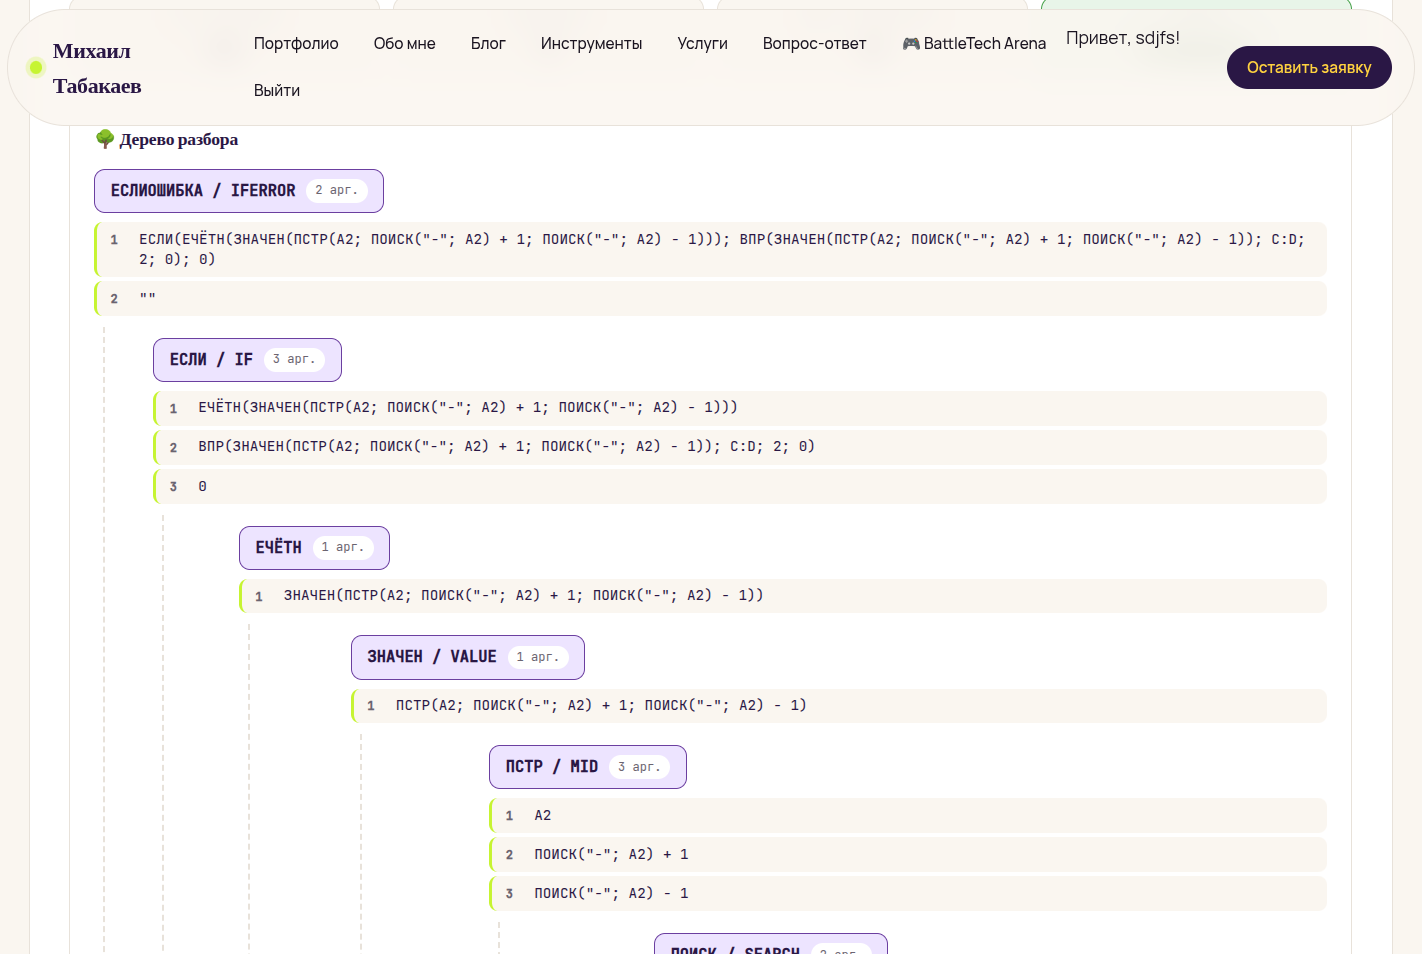The image size is (1422, 954).
Task: Click the gamepad icon beside BattleTech Arena
Action: [x=910, y=44]
